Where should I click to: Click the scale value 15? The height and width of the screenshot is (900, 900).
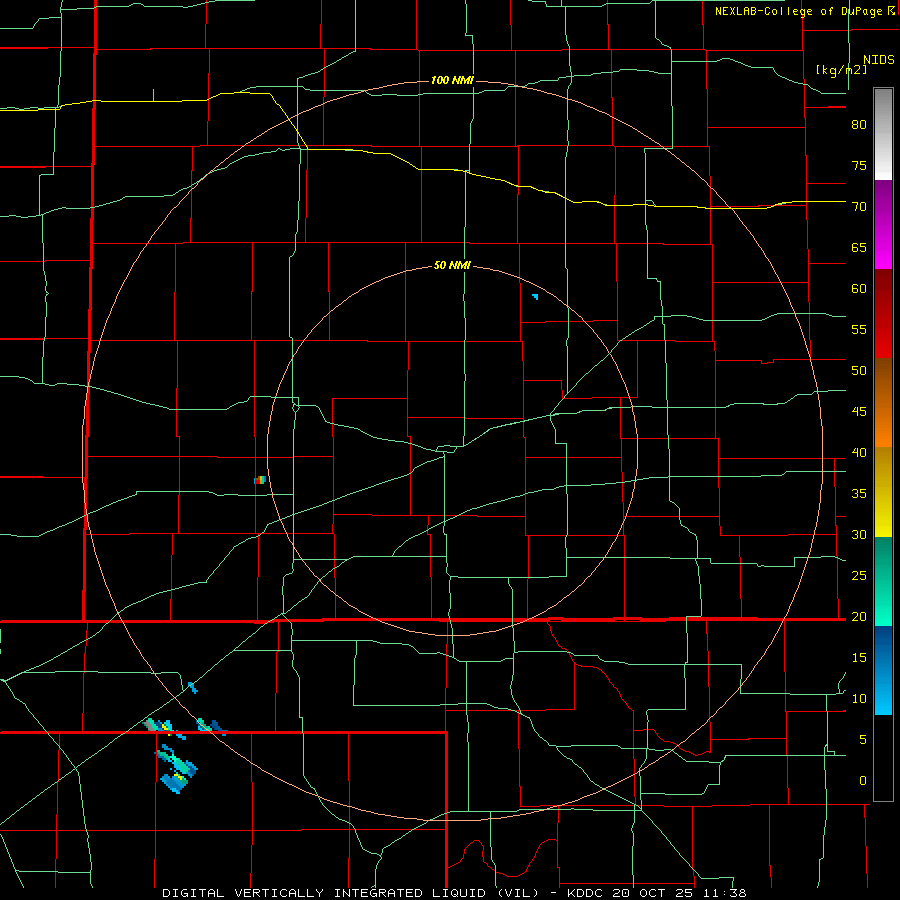(x=859, y=658)
